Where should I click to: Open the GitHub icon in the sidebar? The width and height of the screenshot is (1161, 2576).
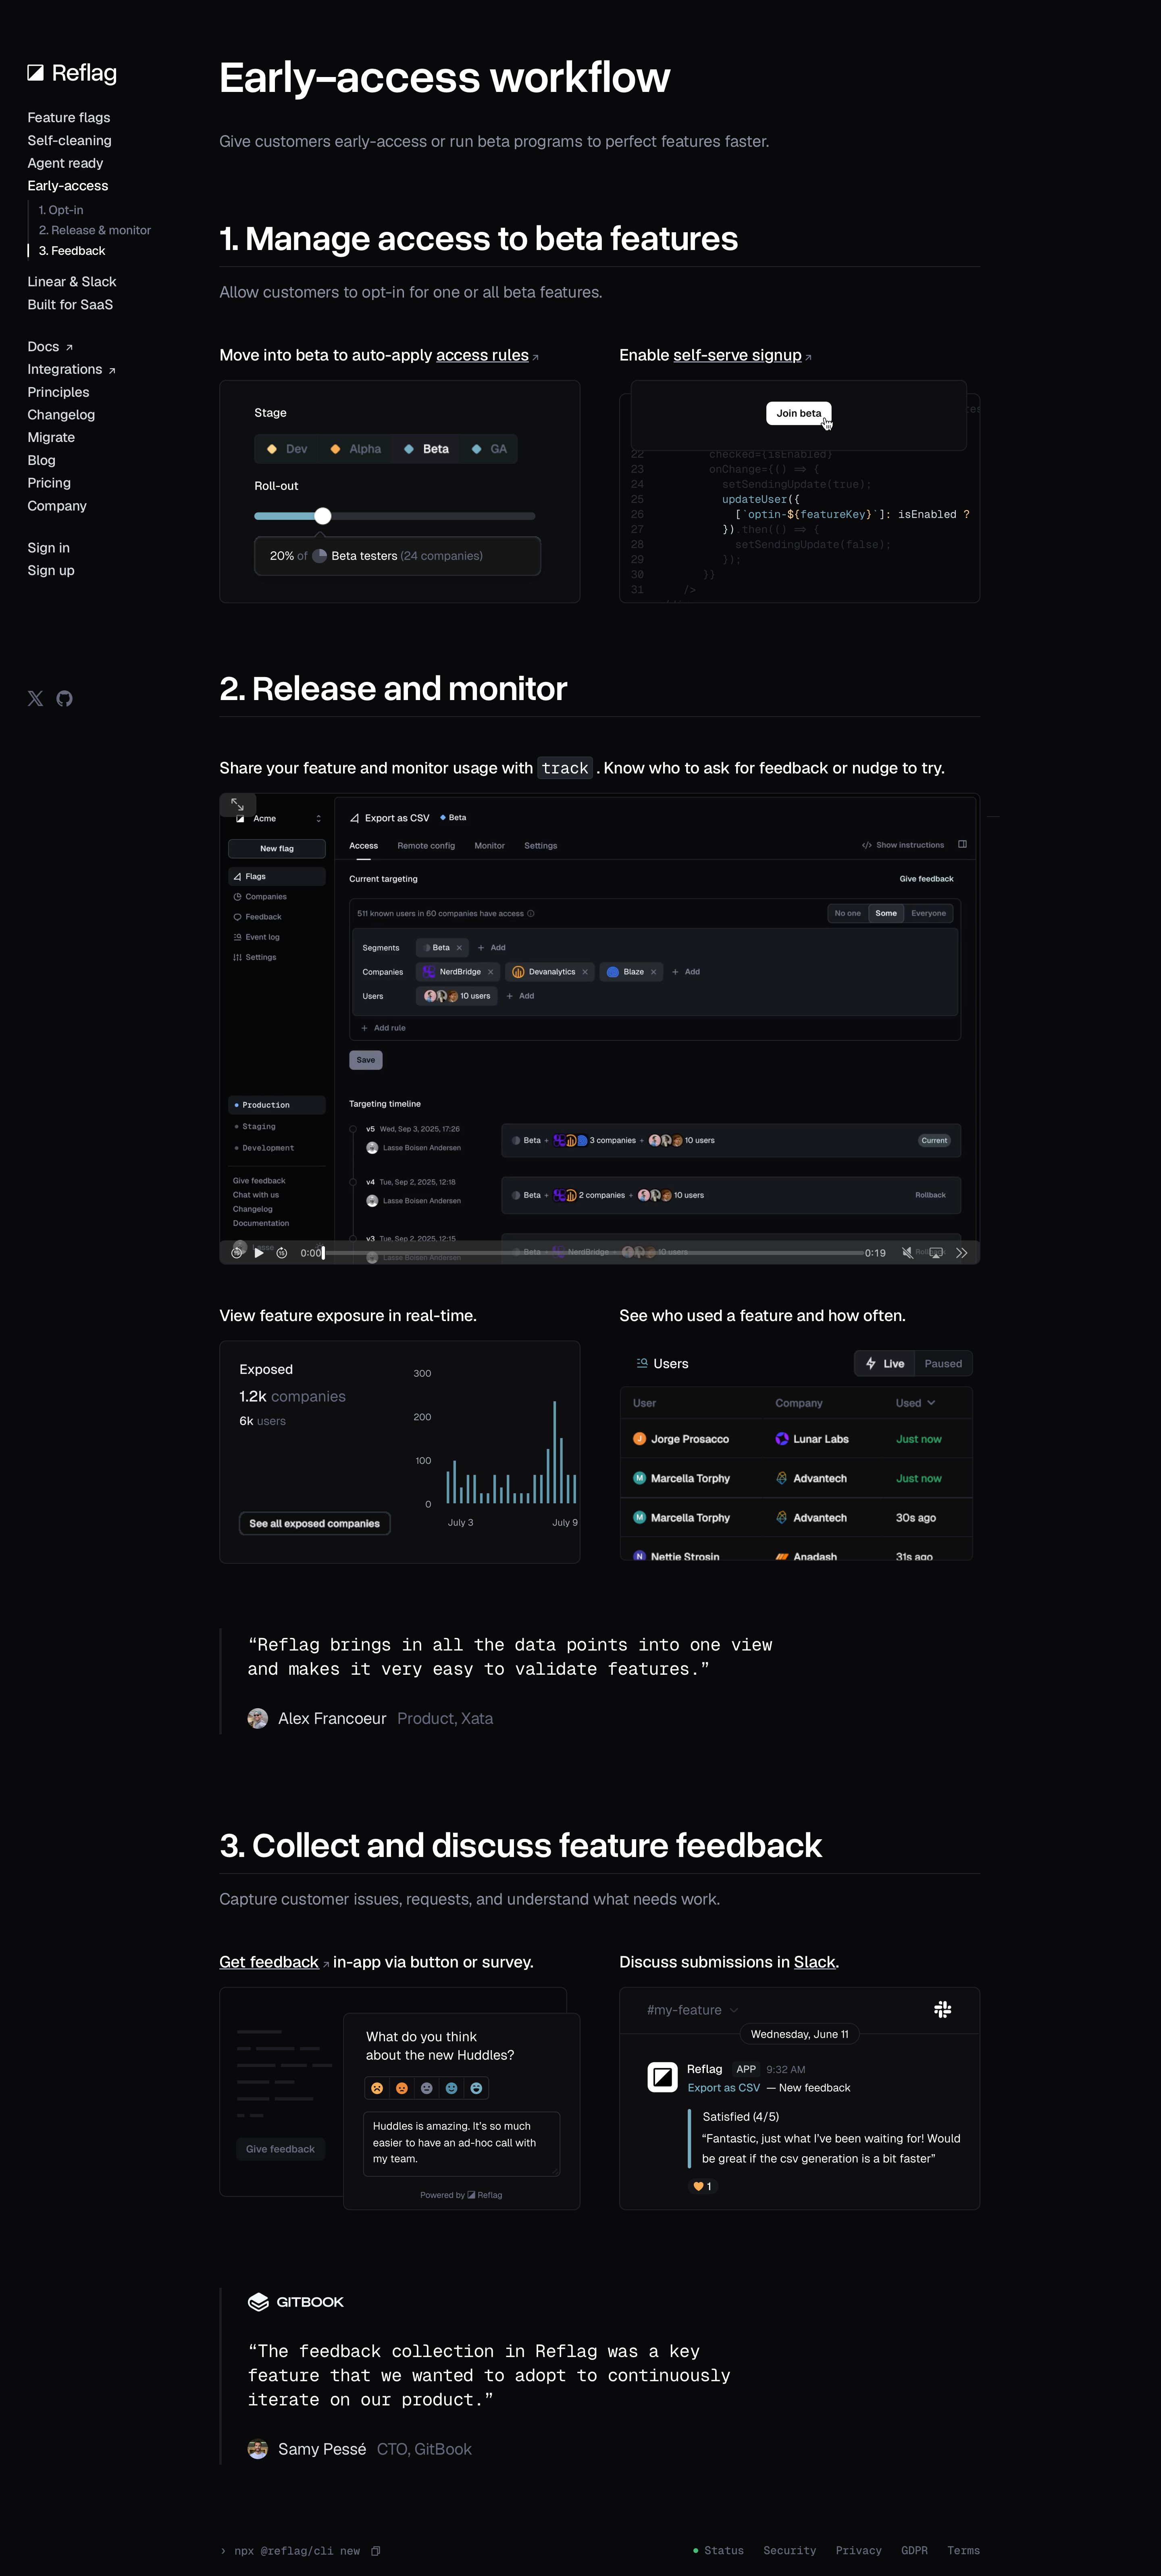coord(65,698)
